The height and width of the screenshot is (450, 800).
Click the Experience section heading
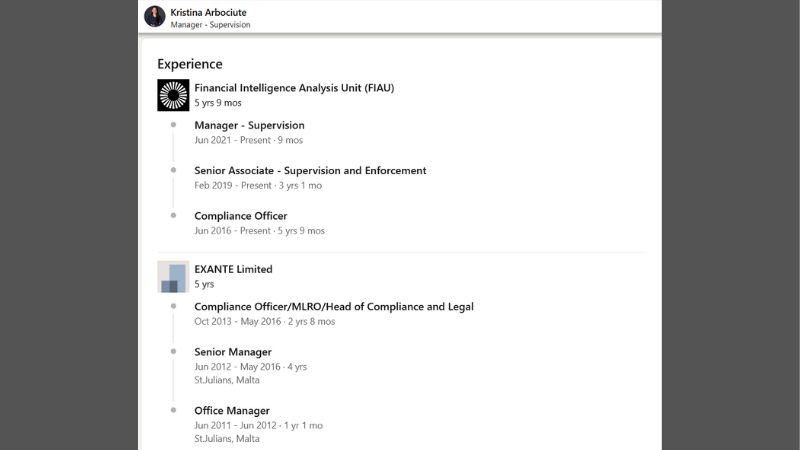pos(190,64)
